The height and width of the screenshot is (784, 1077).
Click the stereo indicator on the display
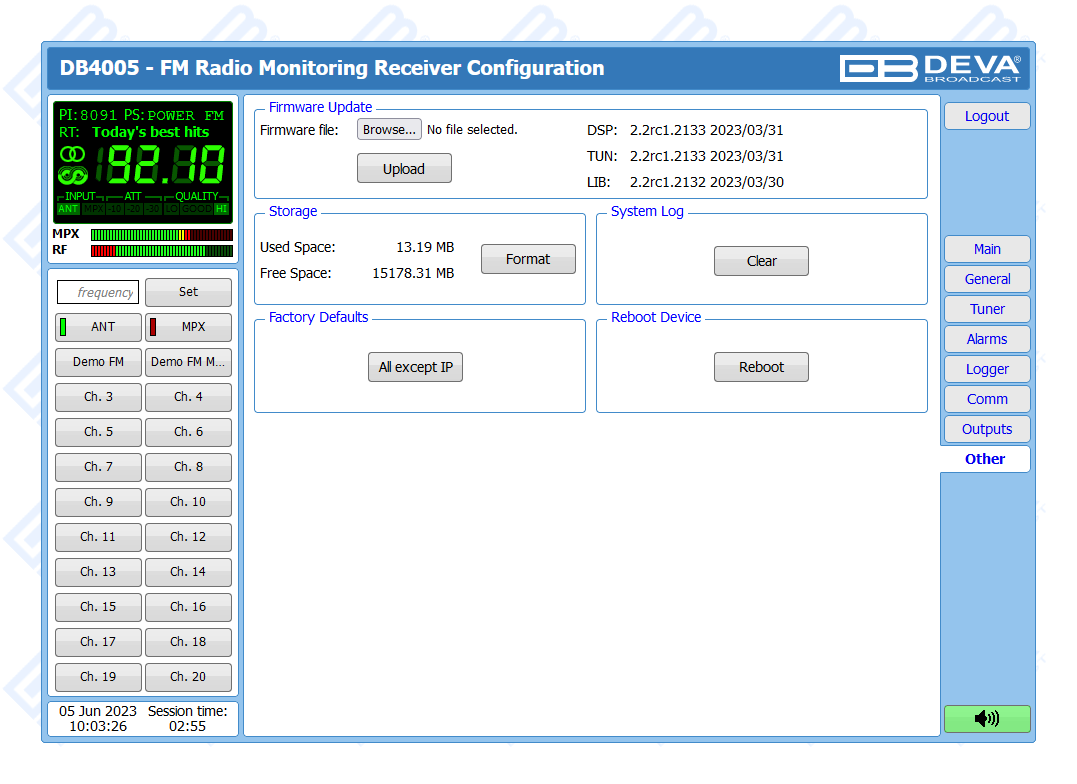tap(72, 154)
